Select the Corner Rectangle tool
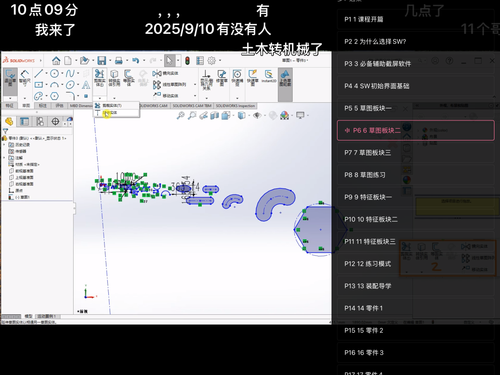 pyautogui.click(x=39, y=85)
